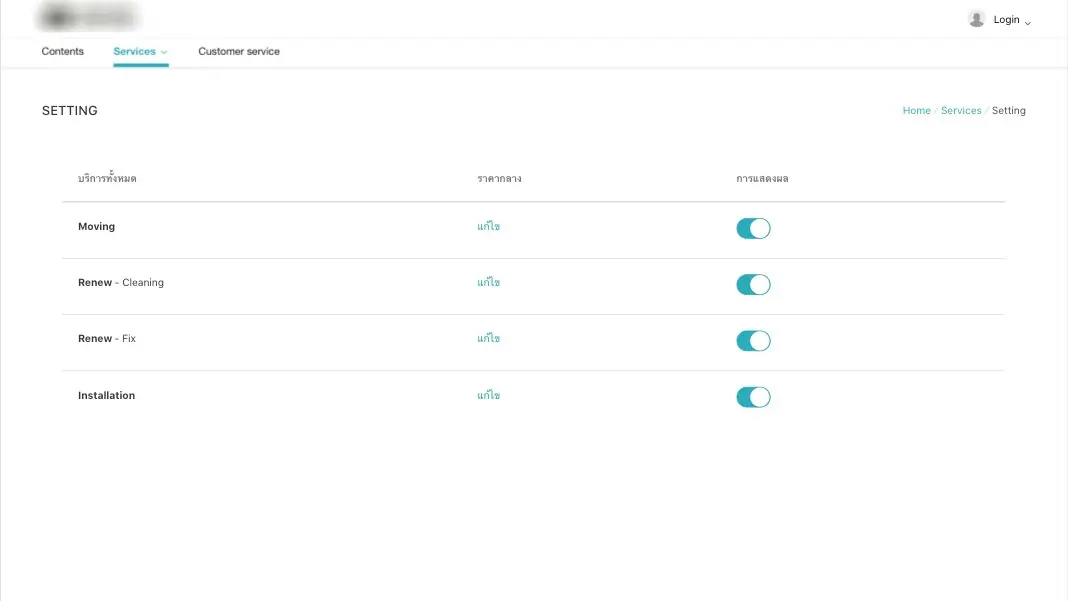
Task: Click แก้ไข for Renew - Cleaning
Action: point(489,282)
